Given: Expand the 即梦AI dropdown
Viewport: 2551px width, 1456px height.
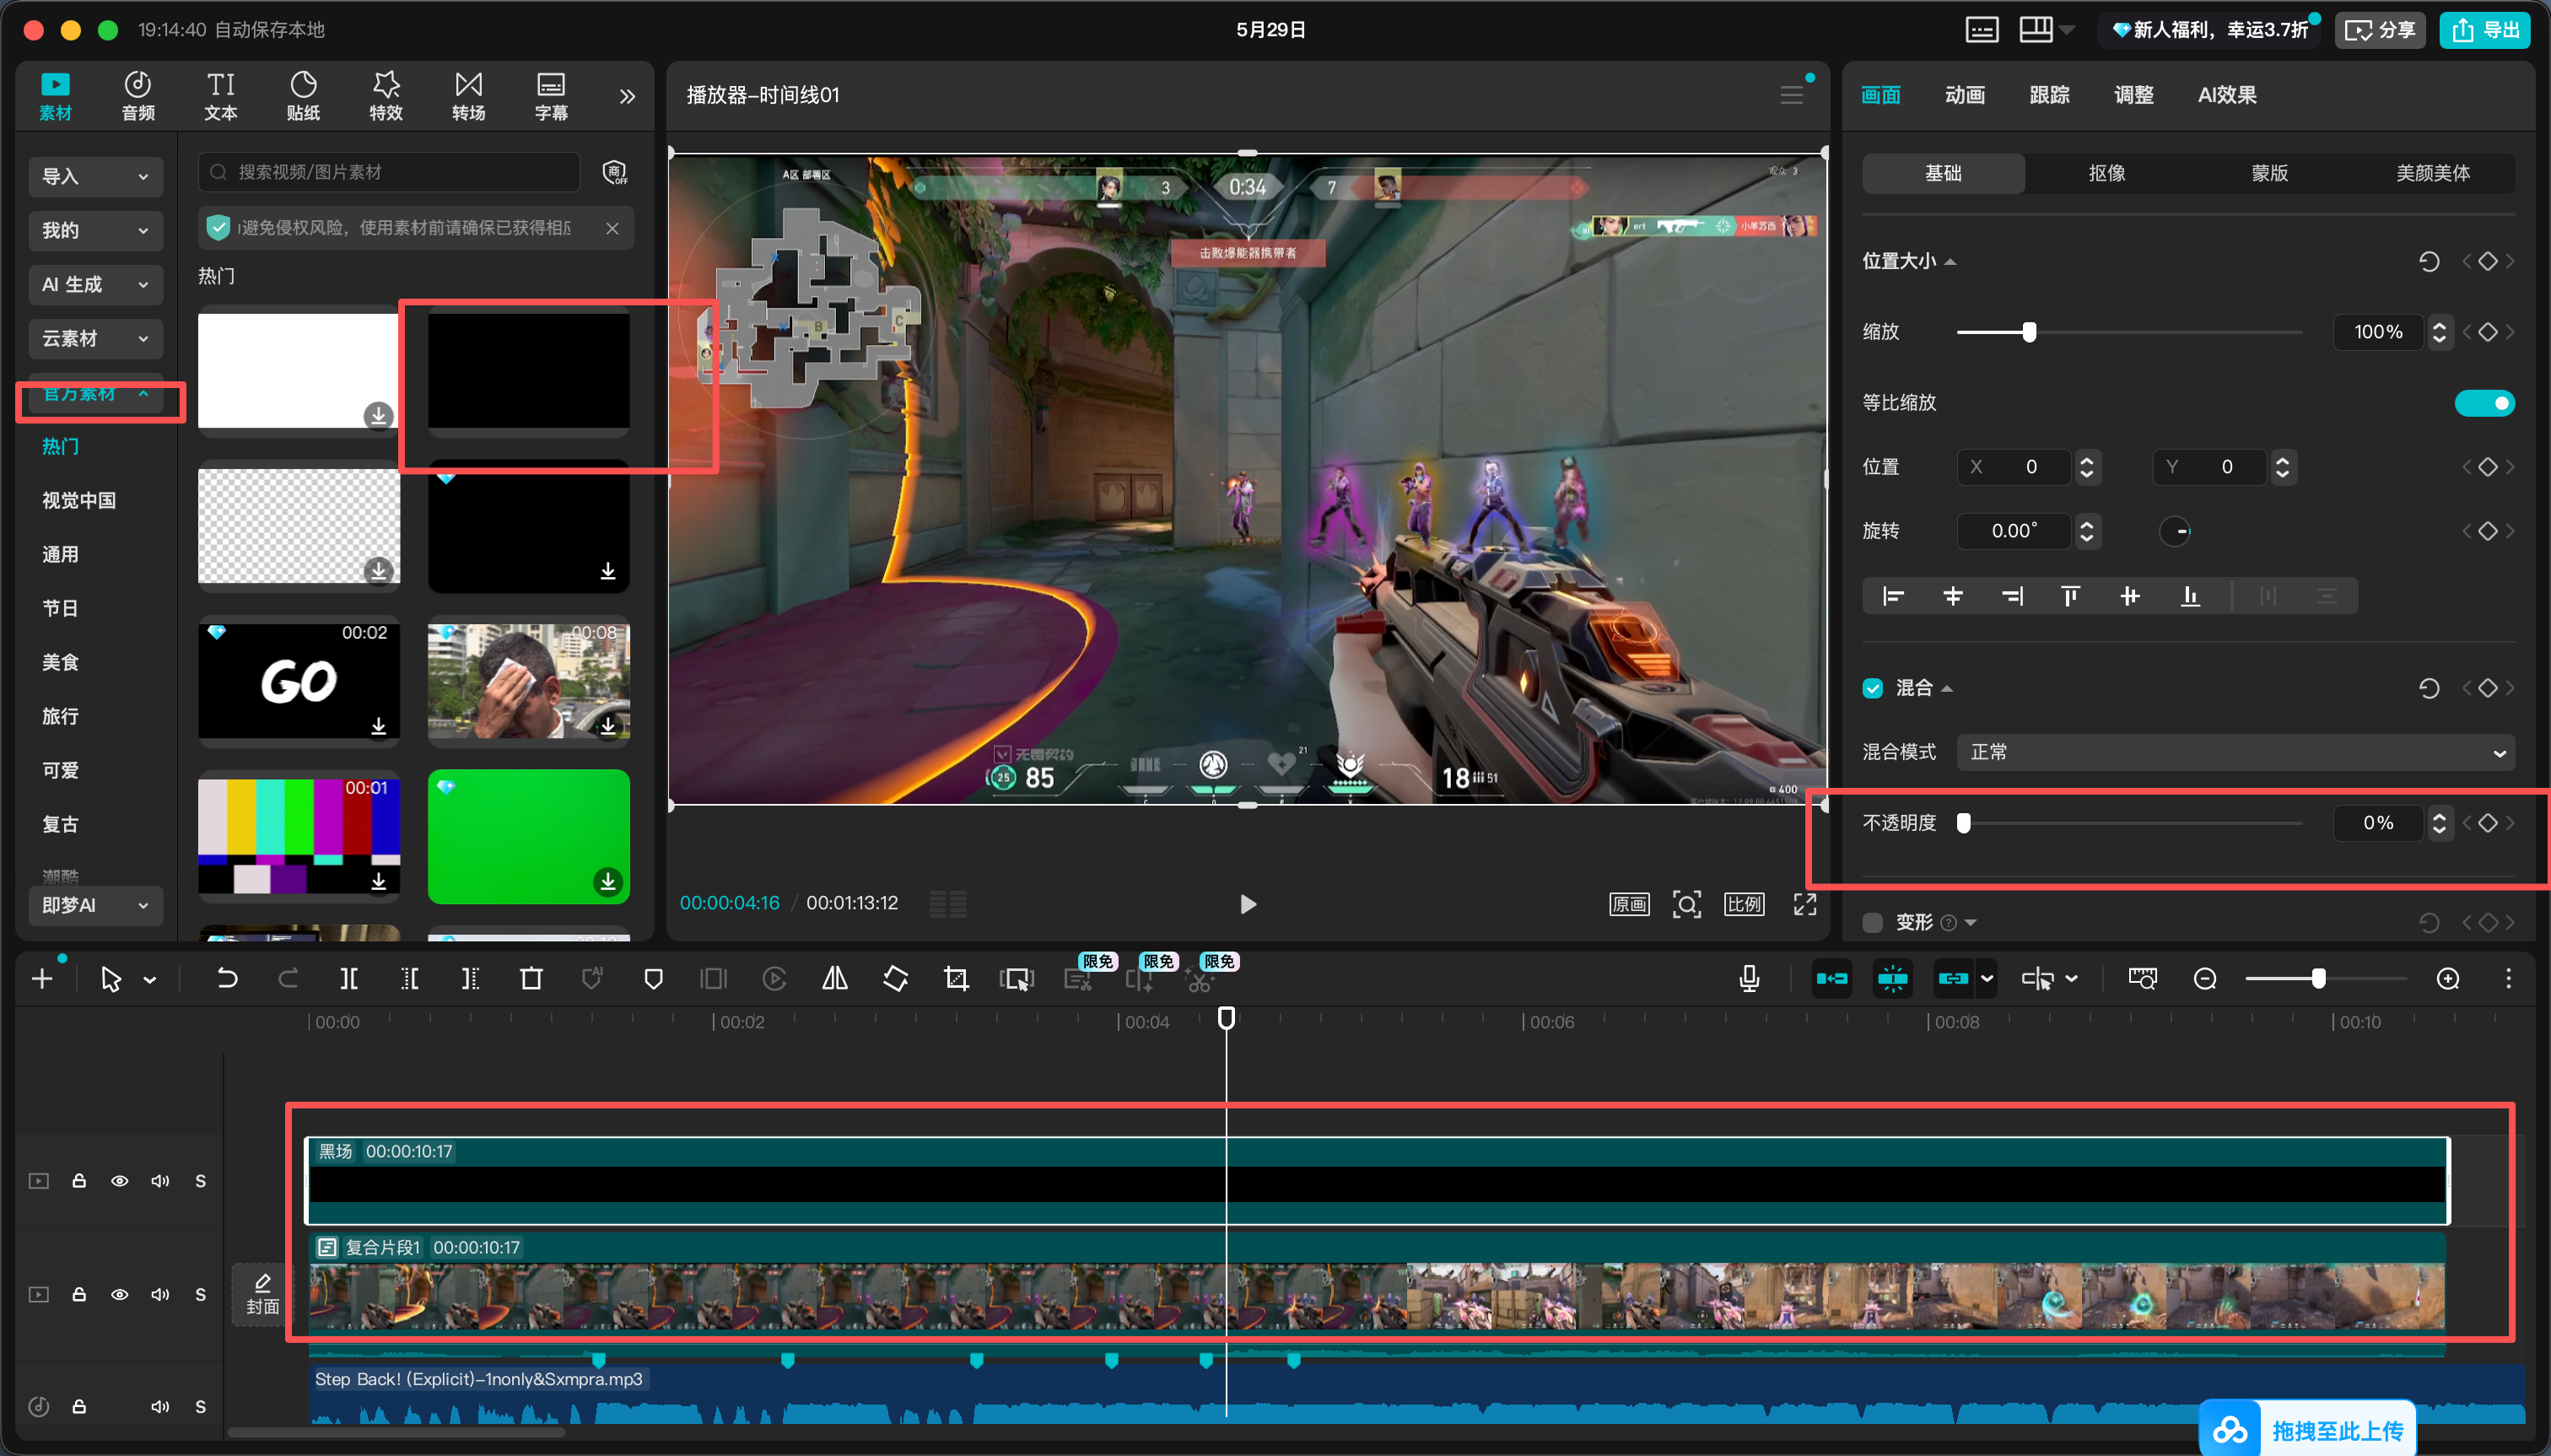Looking at the screenshot, I should click(x=95, y=905).
